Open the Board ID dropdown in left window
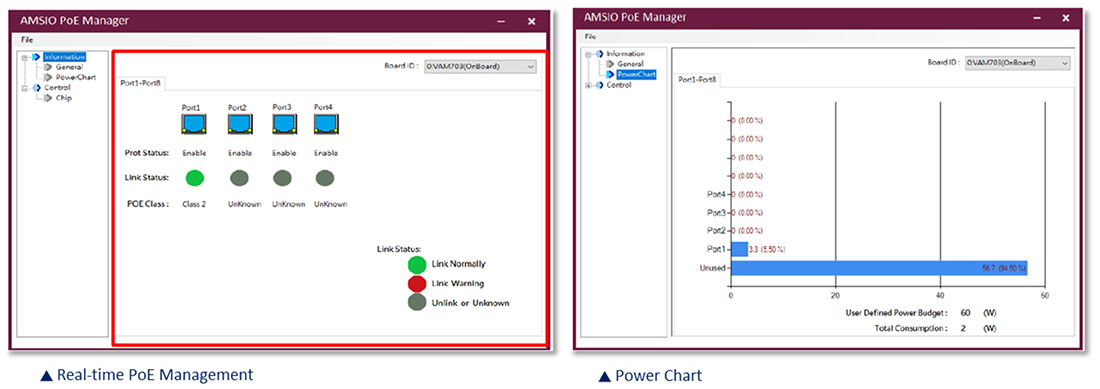The width and height of the screenshot is (1100, 389). point(480,66)
